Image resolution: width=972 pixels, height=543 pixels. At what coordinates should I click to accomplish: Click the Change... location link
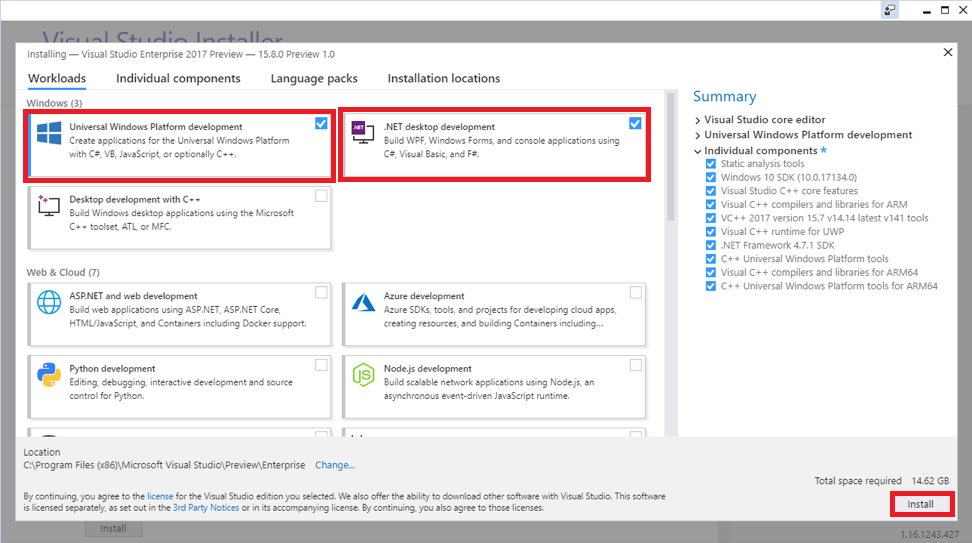click(335, 465)
